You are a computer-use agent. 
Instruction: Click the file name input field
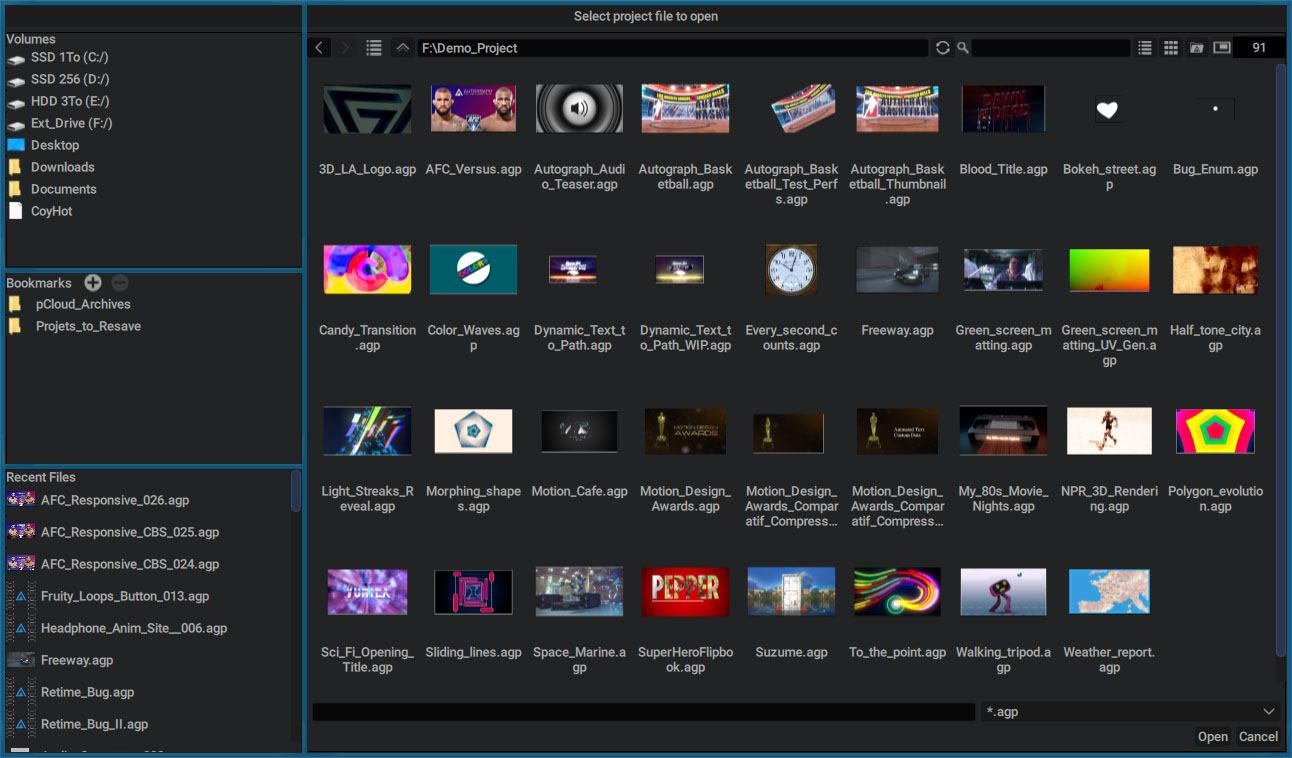(644, 712)
